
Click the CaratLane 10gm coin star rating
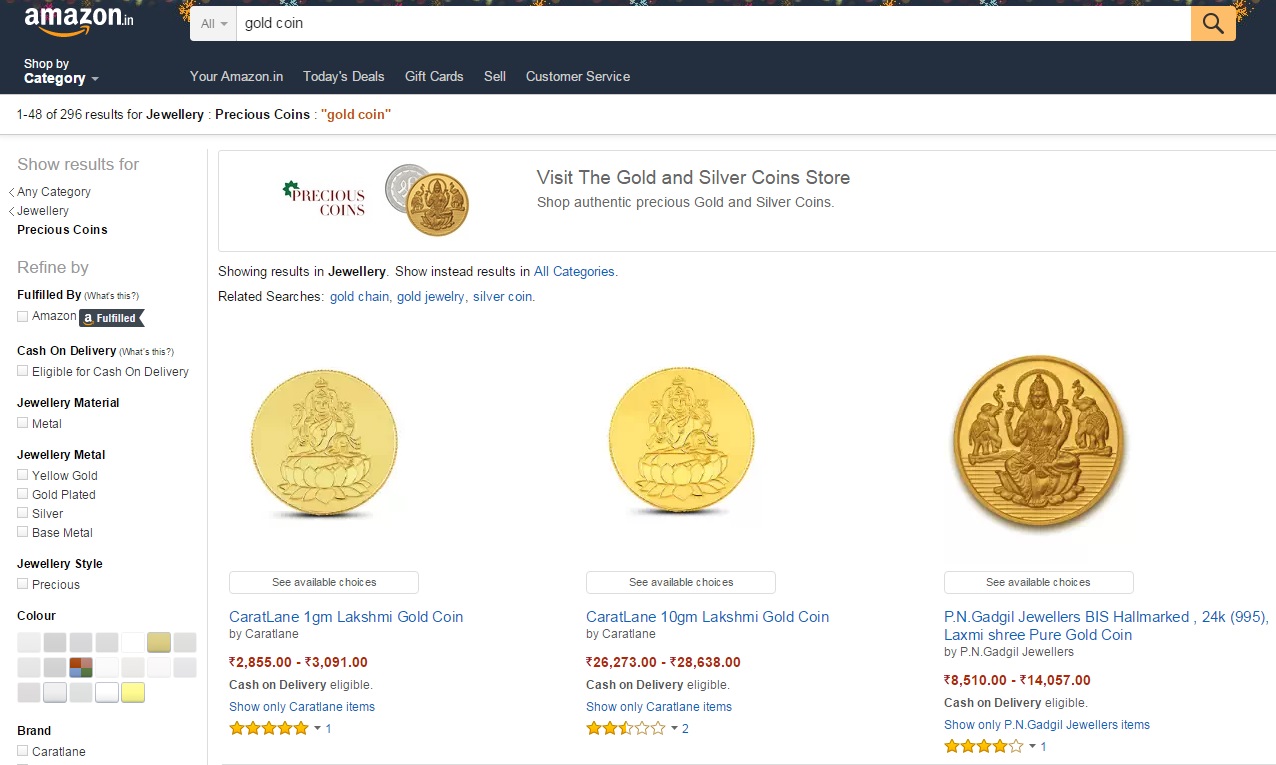pyautogui.click(x=626, y=729)
